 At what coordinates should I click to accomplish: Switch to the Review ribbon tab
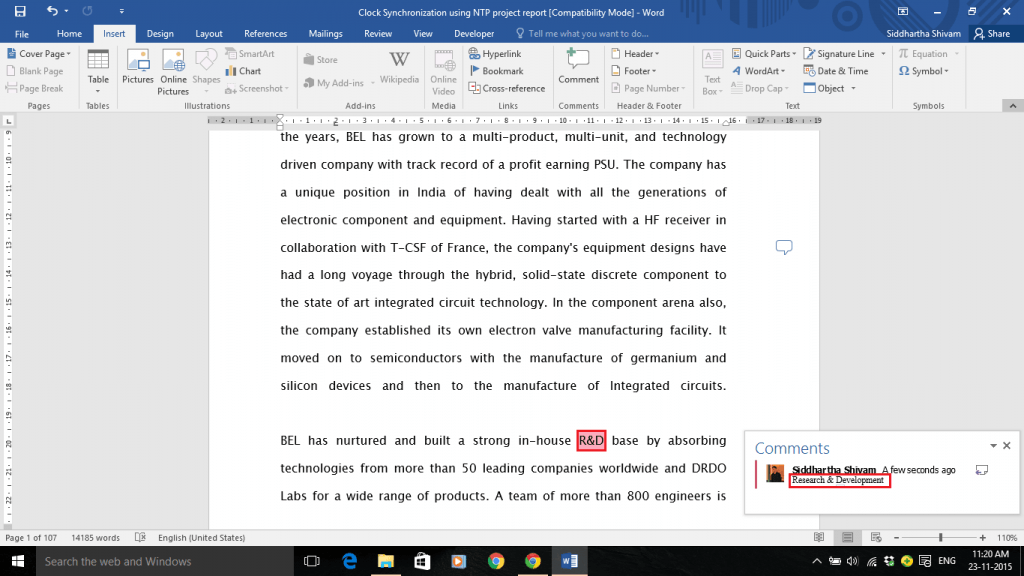(x=377, y=32)
